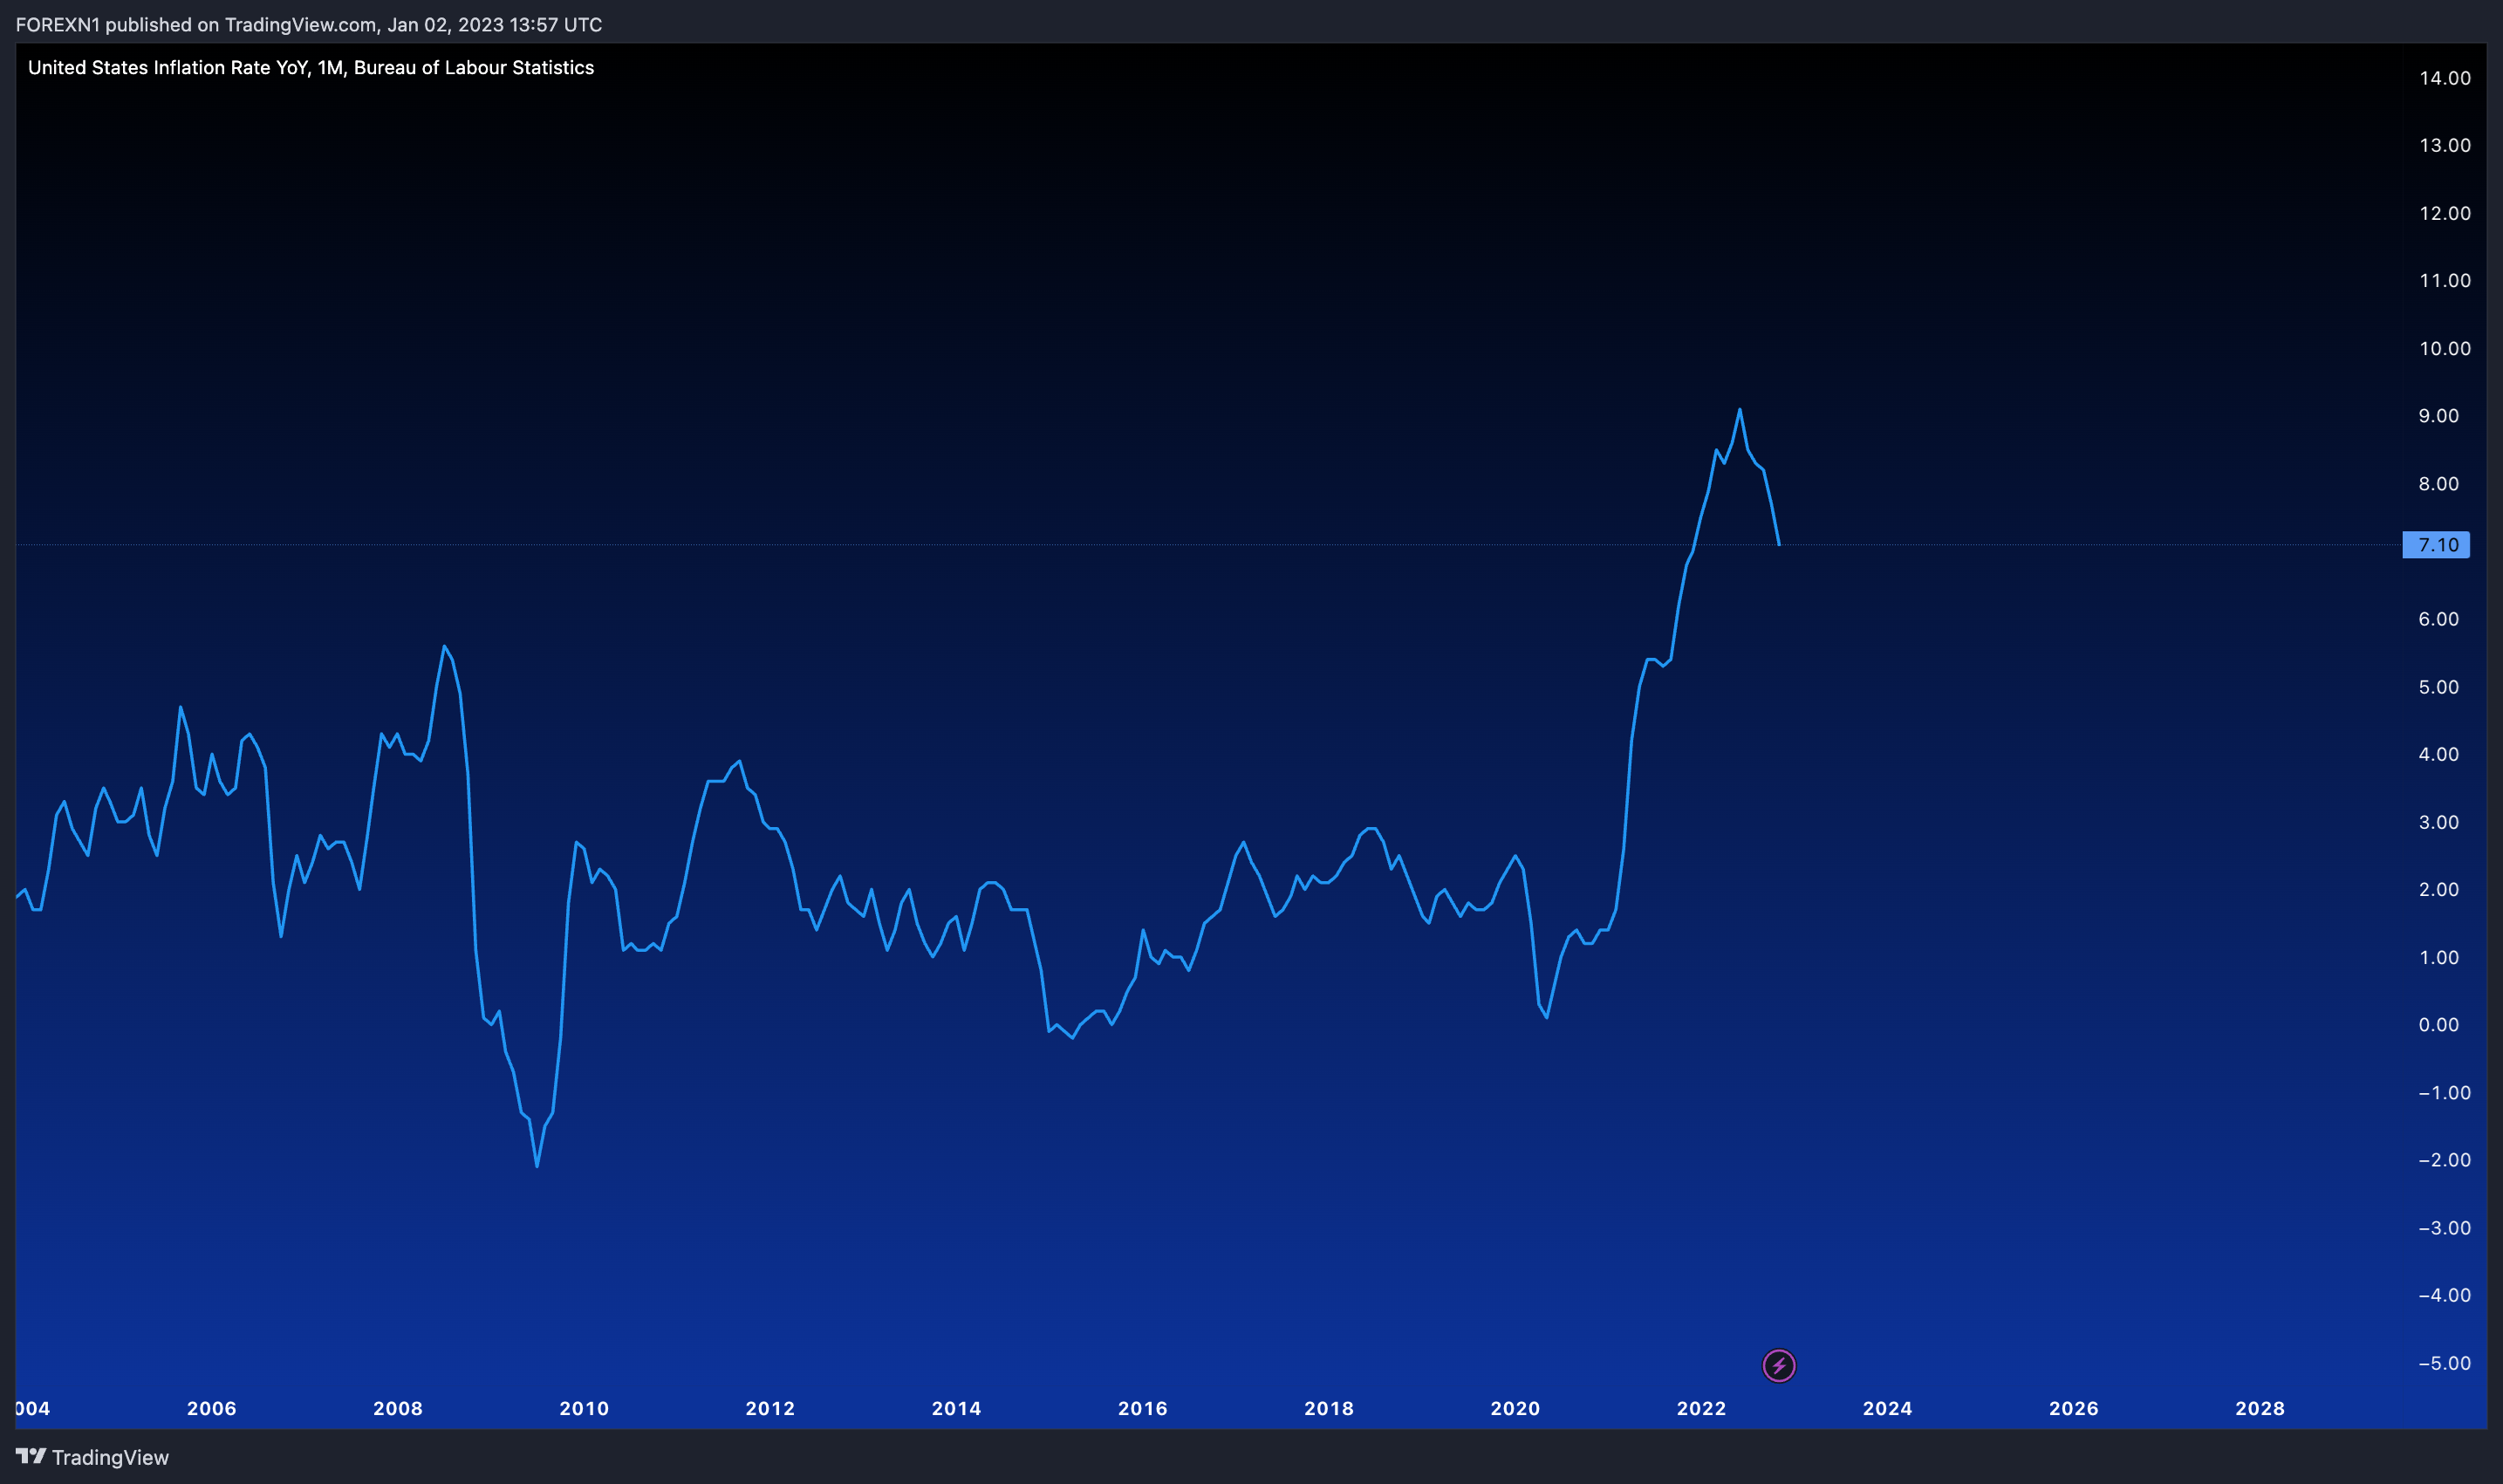
Task: Click the 2018 year label on time axis
Action: (1329, 1408)
